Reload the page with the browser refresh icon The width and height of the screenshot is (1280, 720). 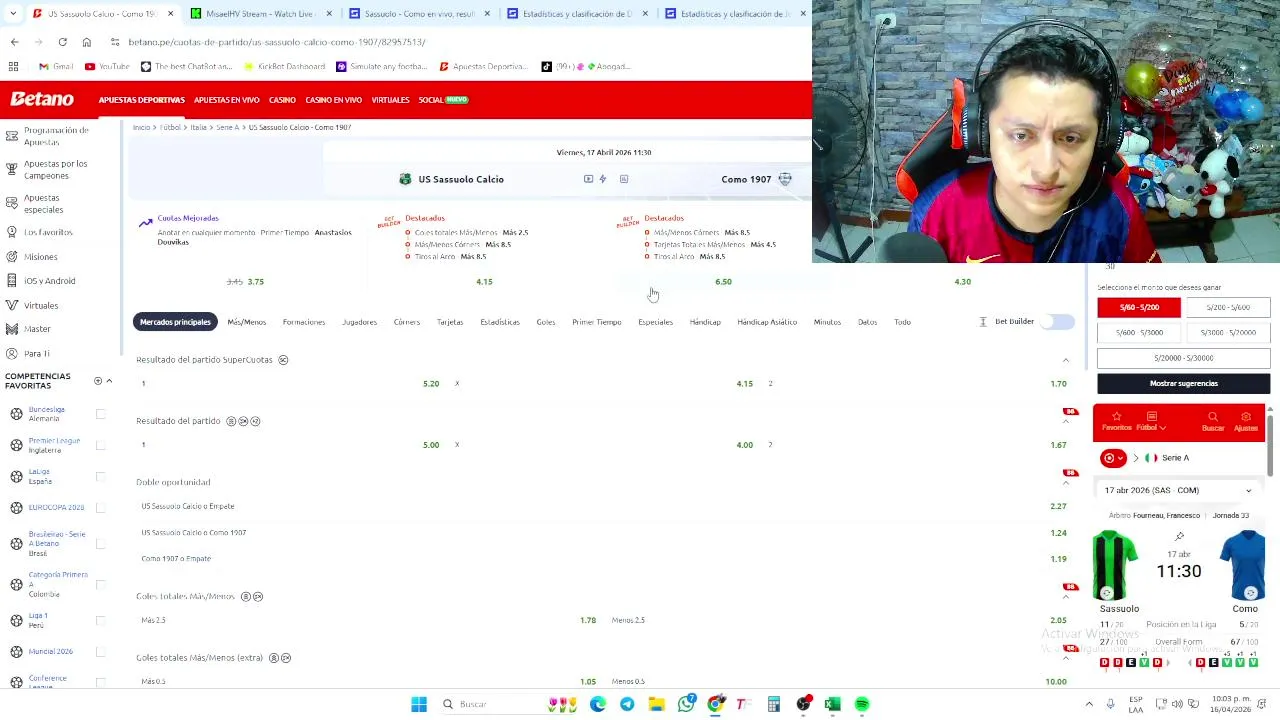(x=62, y=42)
